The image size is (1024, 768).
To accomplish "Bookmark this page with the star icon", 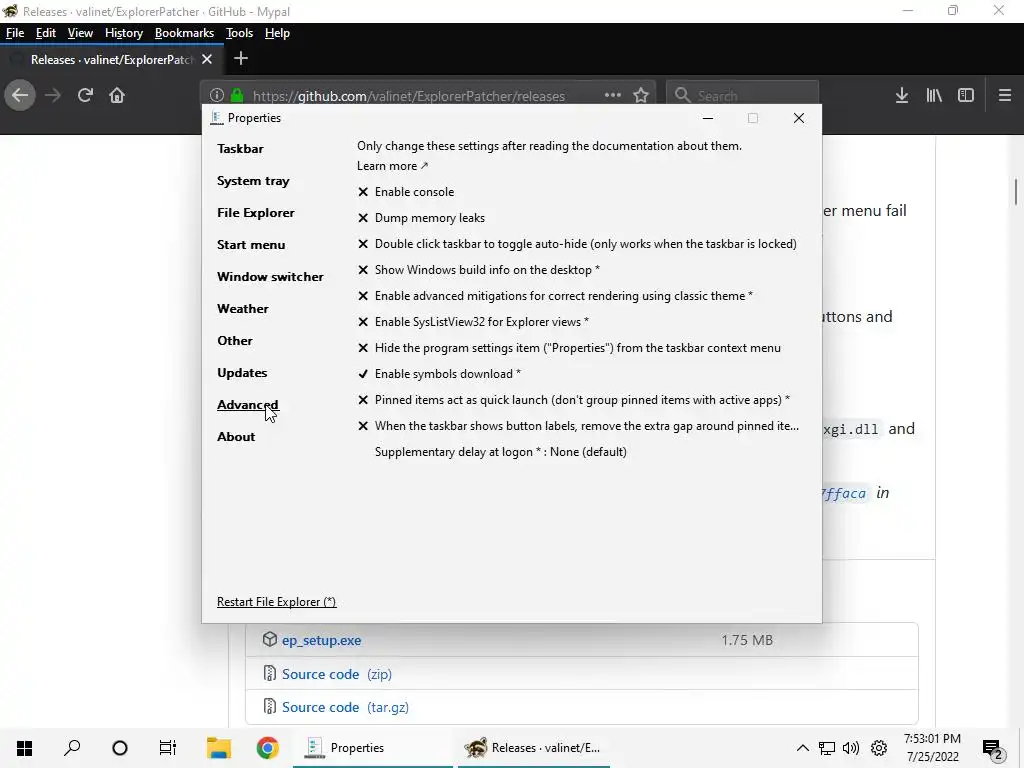I will coord(641,95).
